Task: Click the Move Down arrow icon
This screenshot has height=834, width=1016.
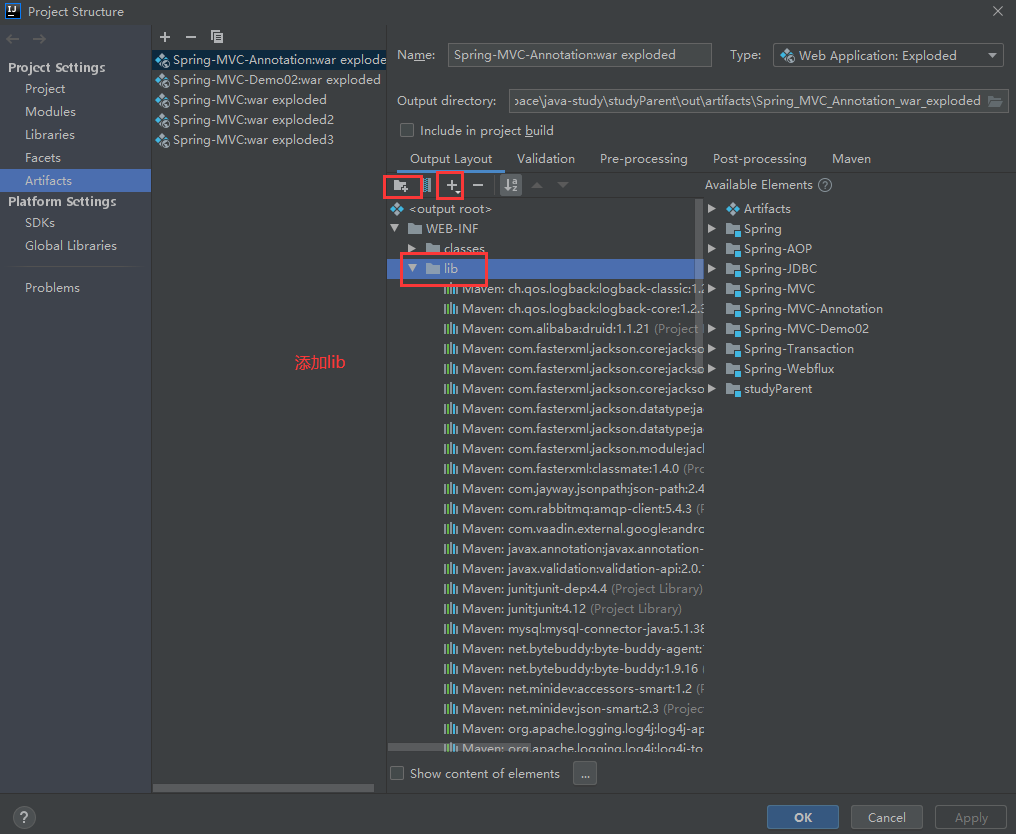Action: click(x=563, y=185)
